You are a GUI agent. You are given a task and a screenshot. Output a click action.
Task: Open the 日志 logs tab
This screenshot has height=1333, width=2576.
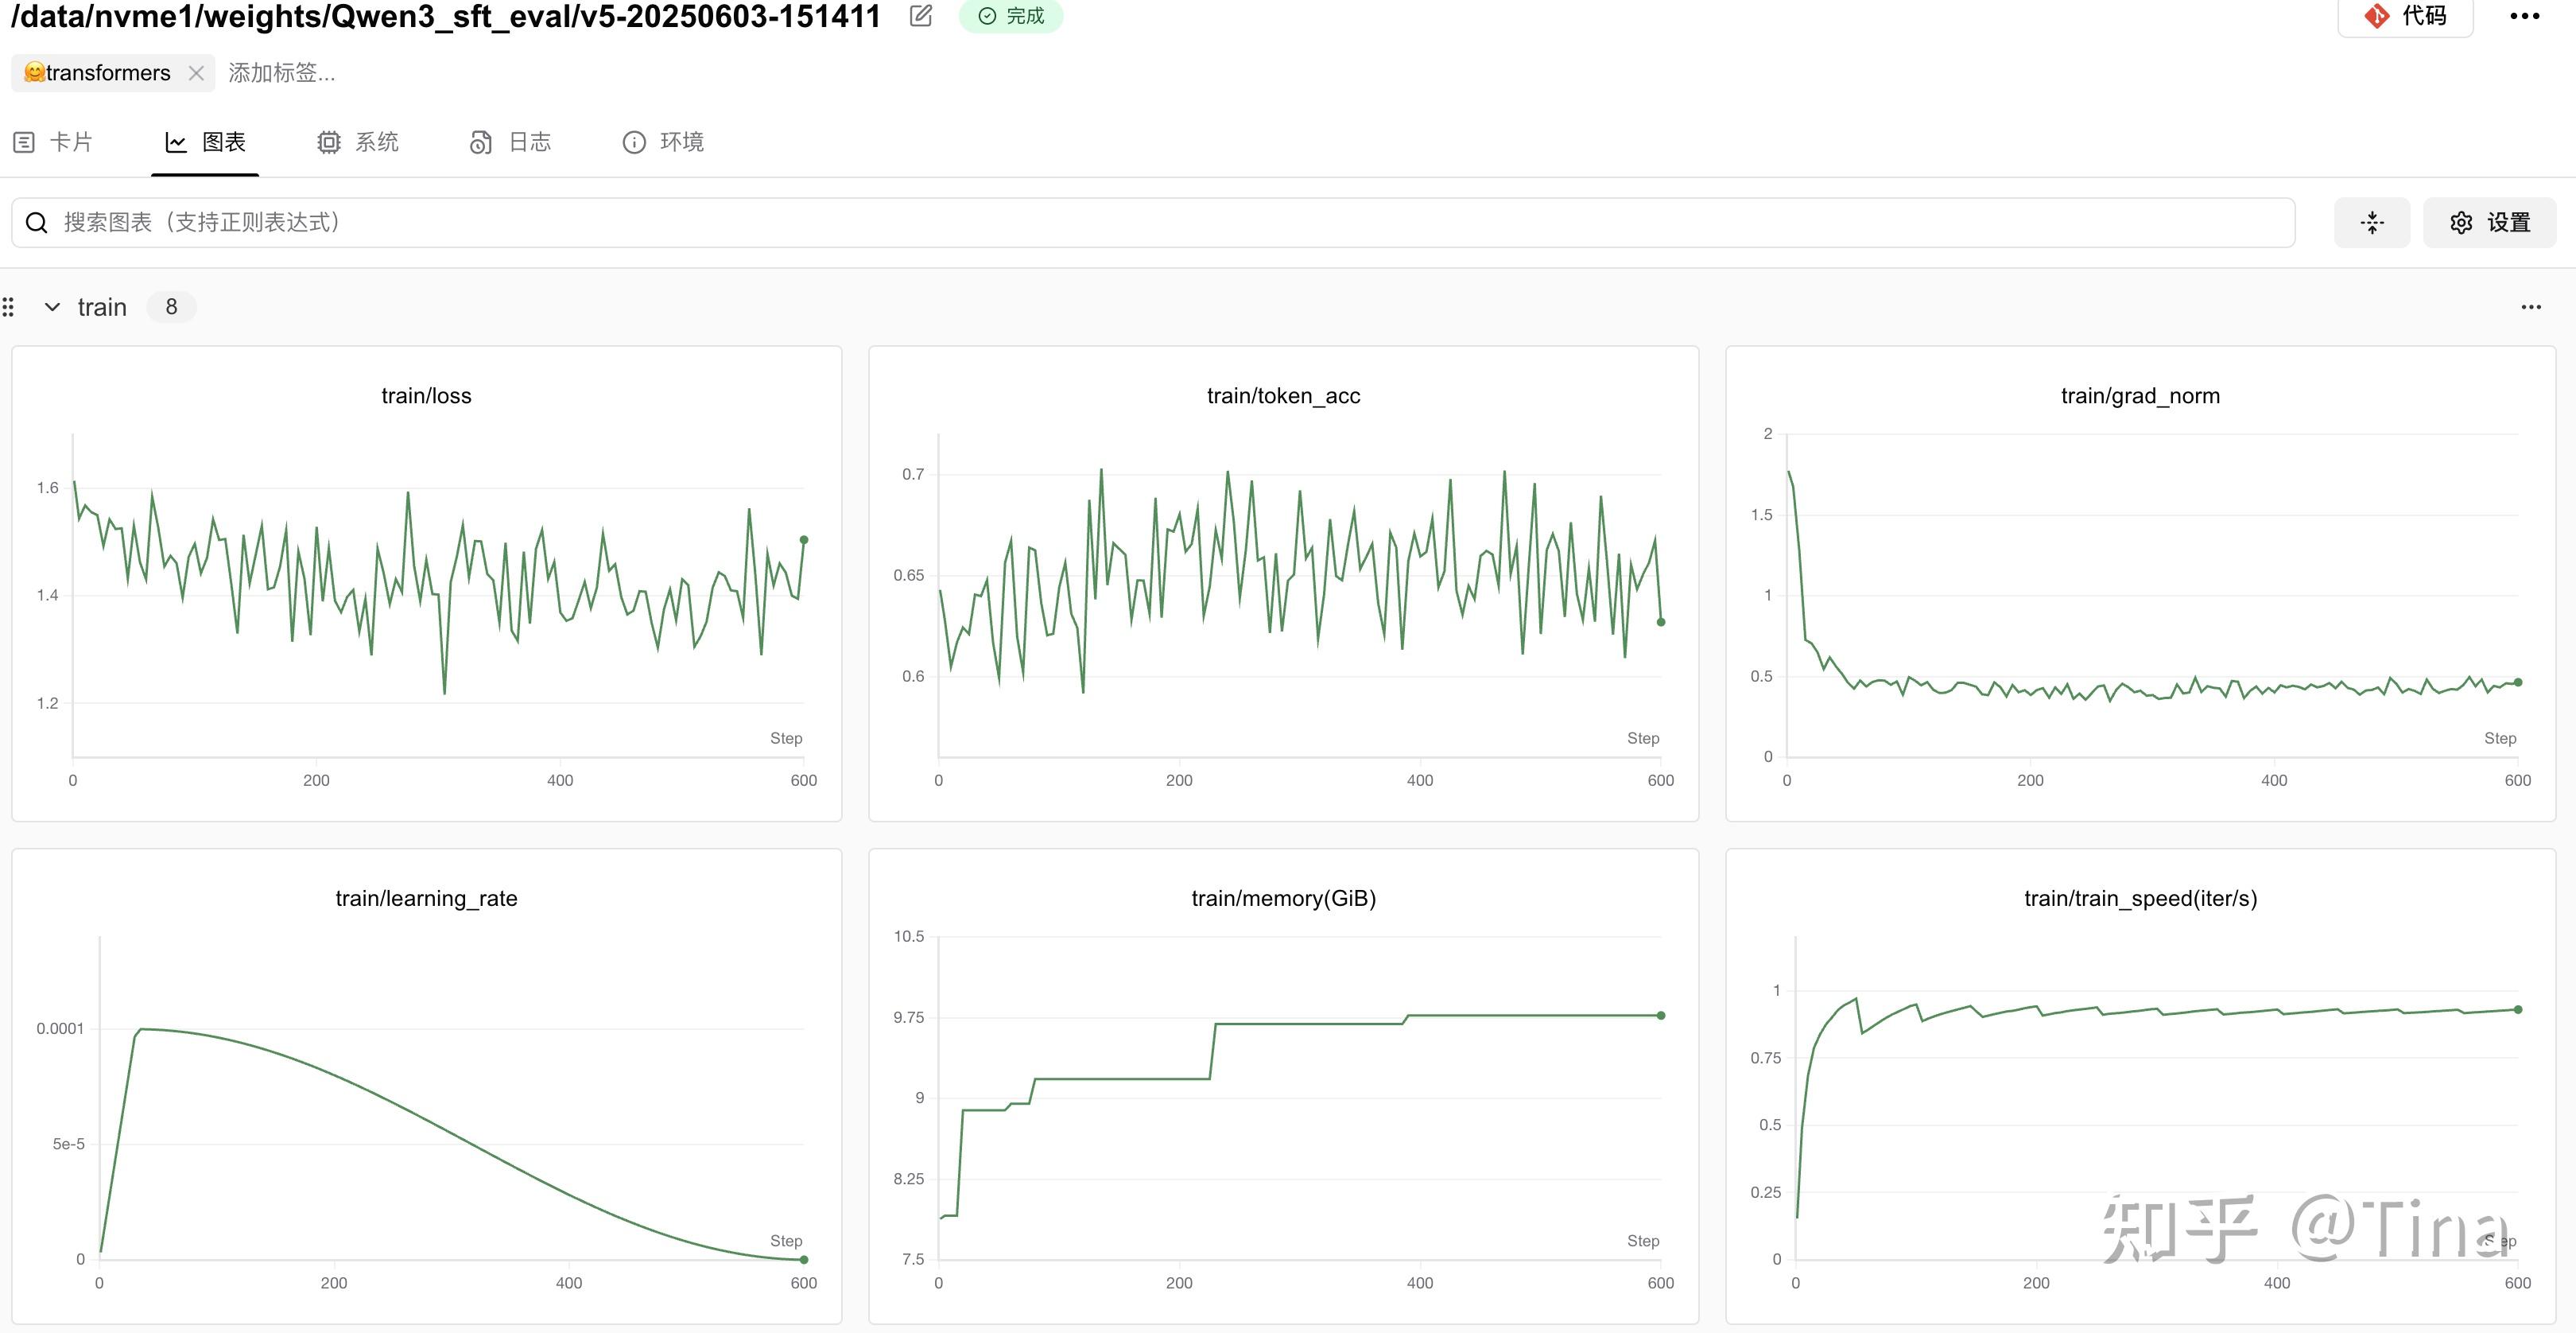click(511, 142)
